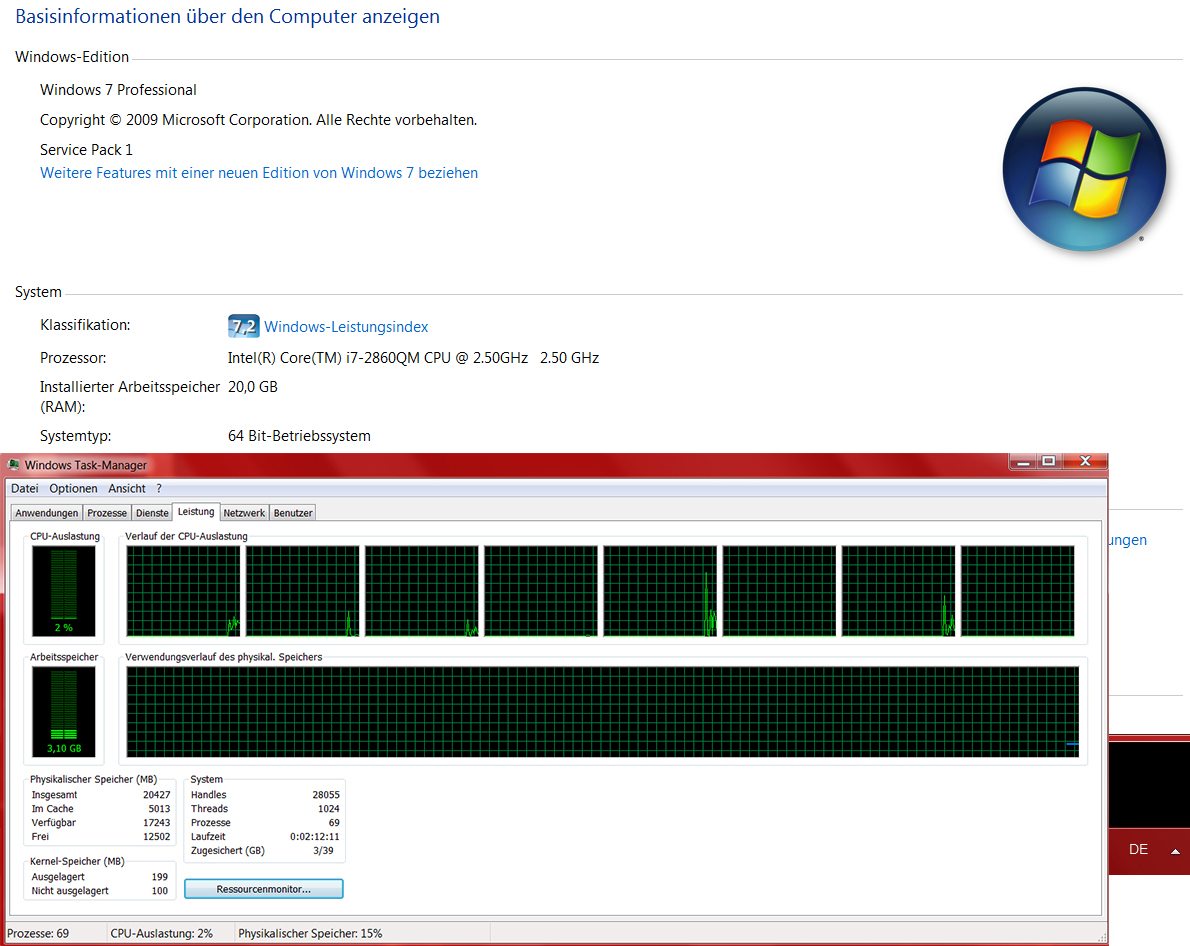
Task: Click the last CPU core history graph
Action: (x=1017, y=591)
